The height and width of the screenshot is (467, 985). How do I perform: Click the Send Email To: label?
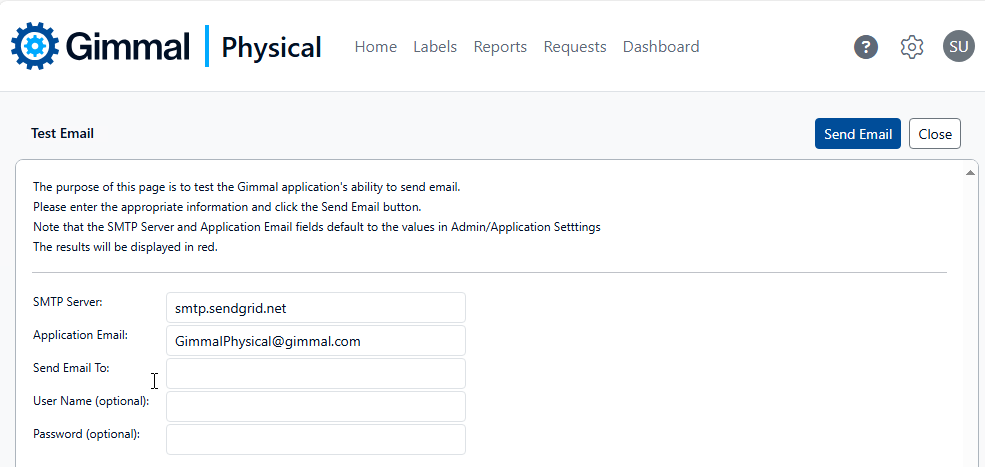(71, 368)
